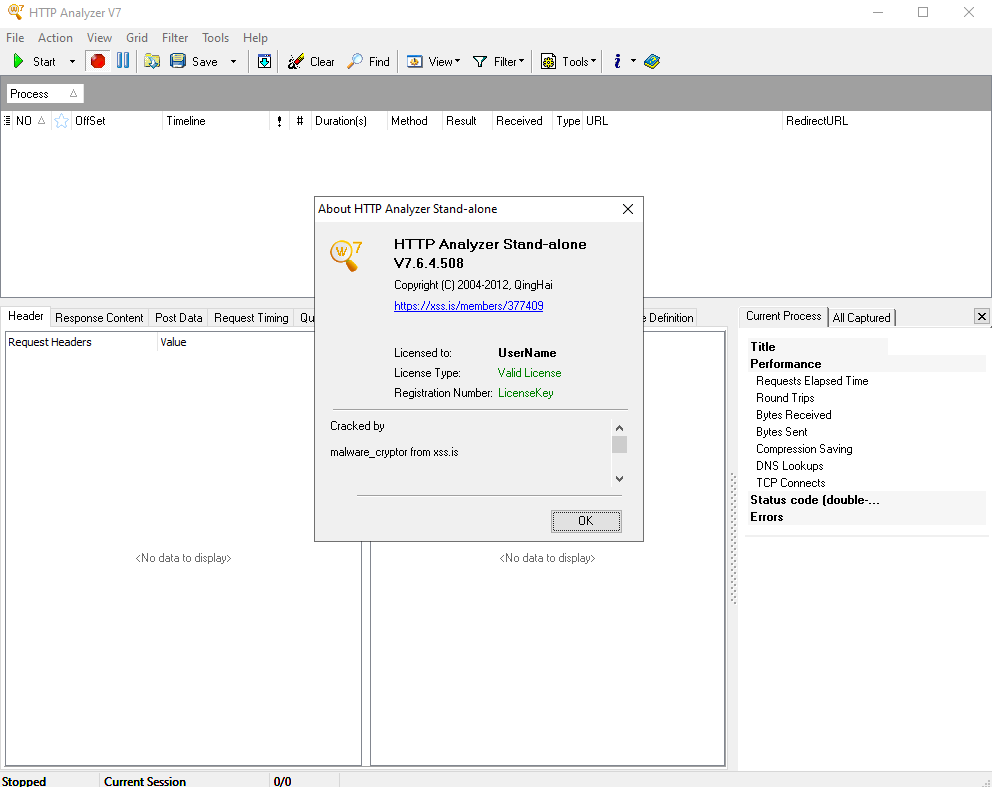This screenshot has width=992, height=787.
Task: Click the credits scrollbar down arrow
Action: [x=619, y=478]
